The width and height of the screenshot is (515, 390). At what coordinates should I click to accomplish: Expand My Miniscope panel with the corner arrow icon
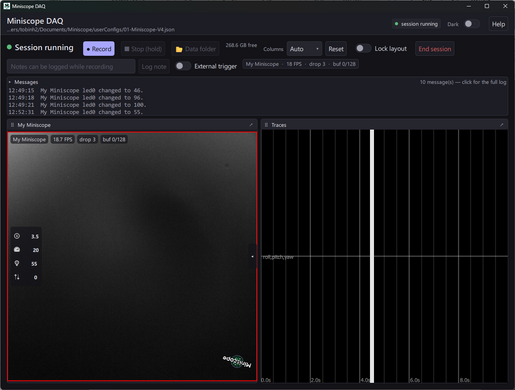[251, 125]
